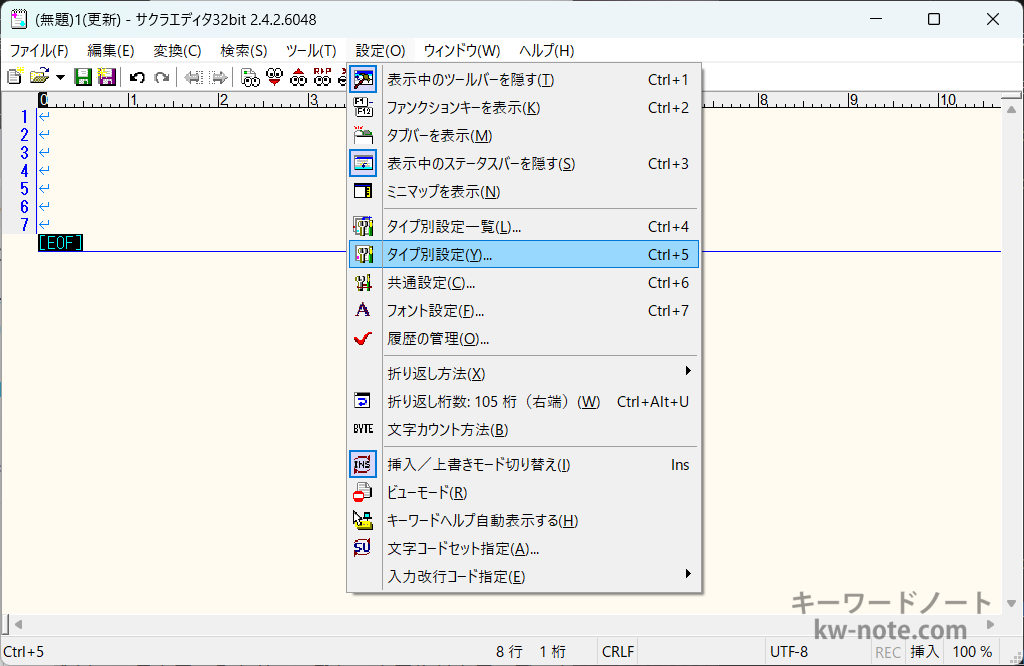
Task: Toggle 表示中のツールバーを隠す menu item
Action: point(470,80)
